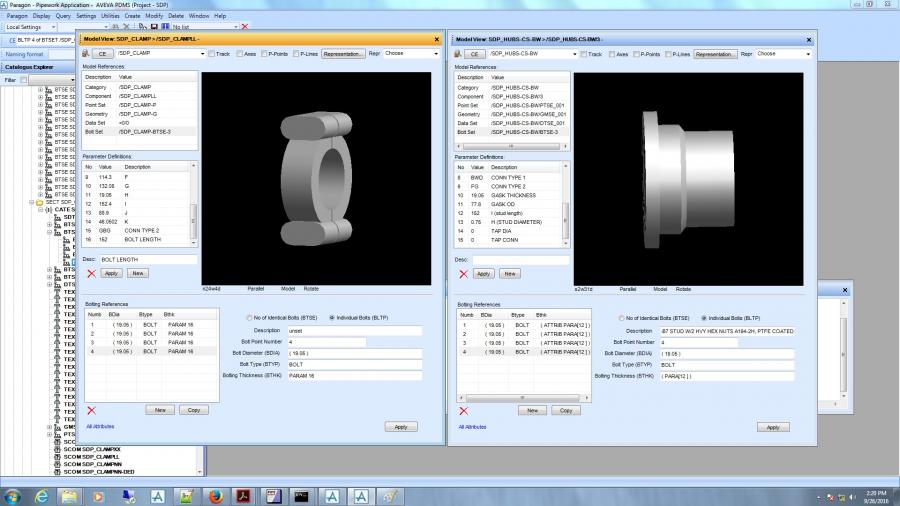This screenshot has height=506, width=900.
Task: Select bolt row 2 in SDP_CLAMP bolting references
Action: coord(152,333)
